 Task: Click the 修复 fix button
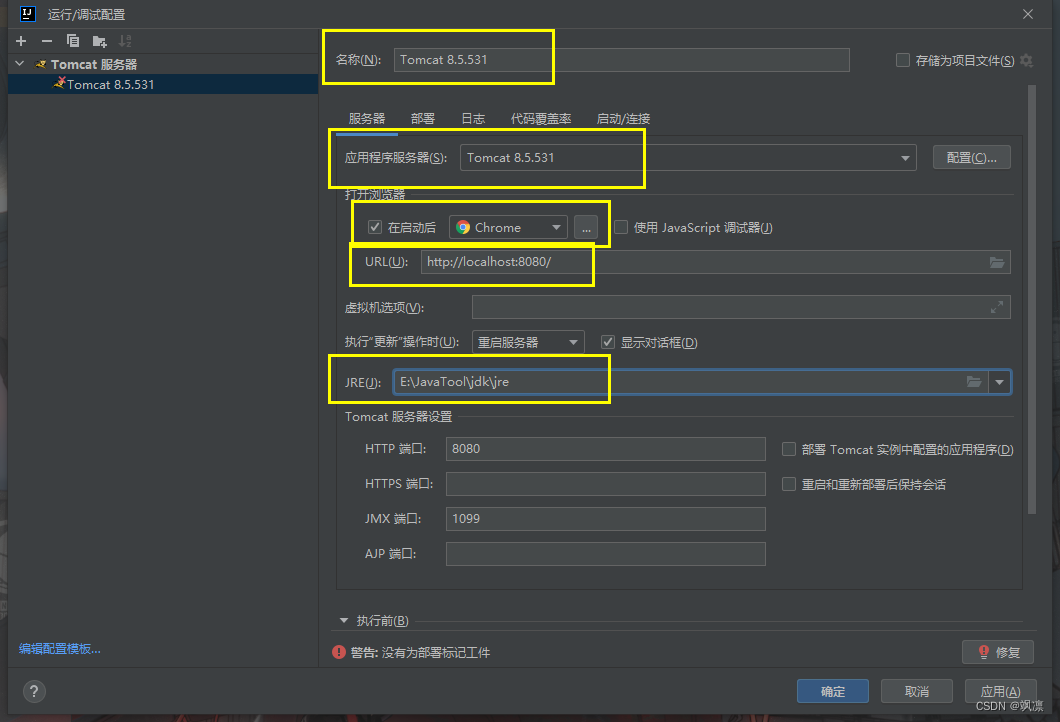(998, 652)
